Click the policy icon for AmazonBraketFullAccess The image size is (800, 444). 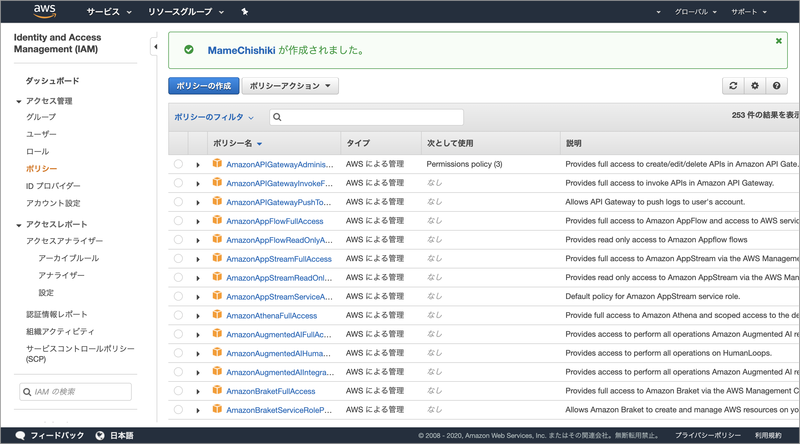click(x=217, y=390)
